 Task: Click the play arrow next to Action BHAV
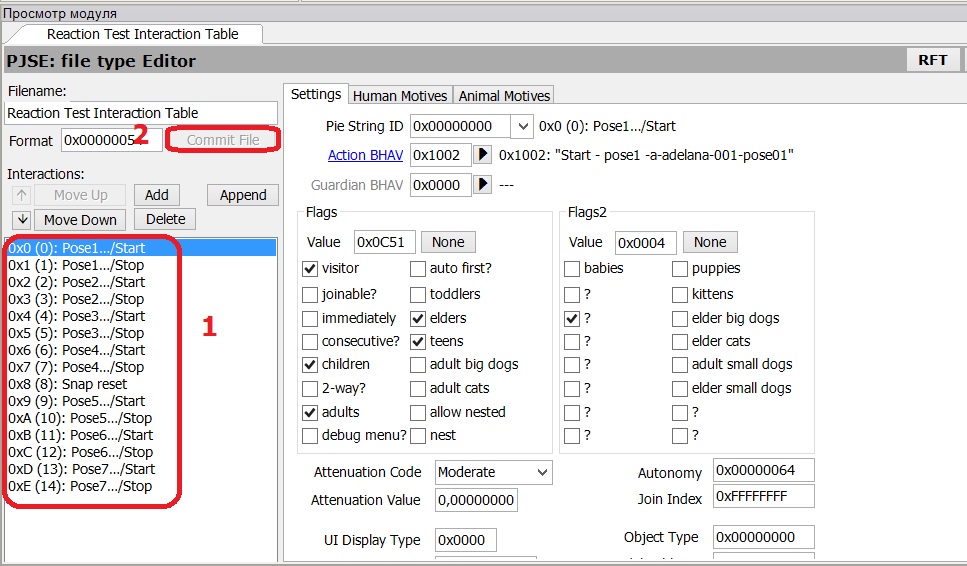[483, 155]
